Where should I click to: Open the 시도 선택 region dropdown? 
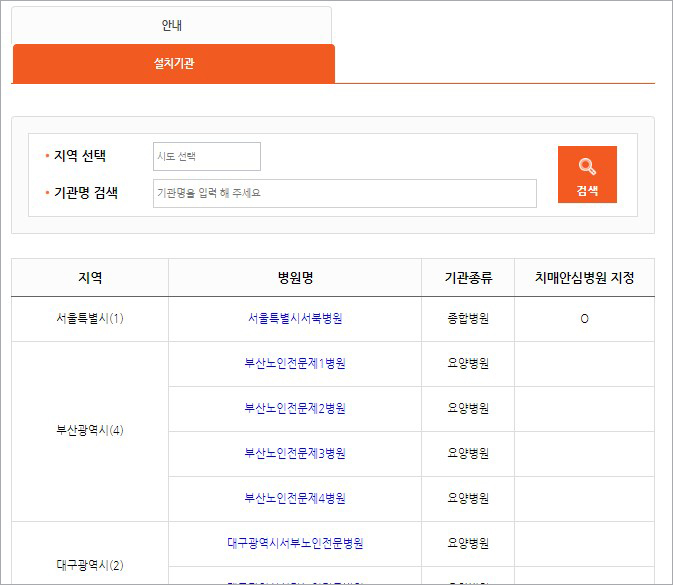pyautogui.click(x=207, y=156)
